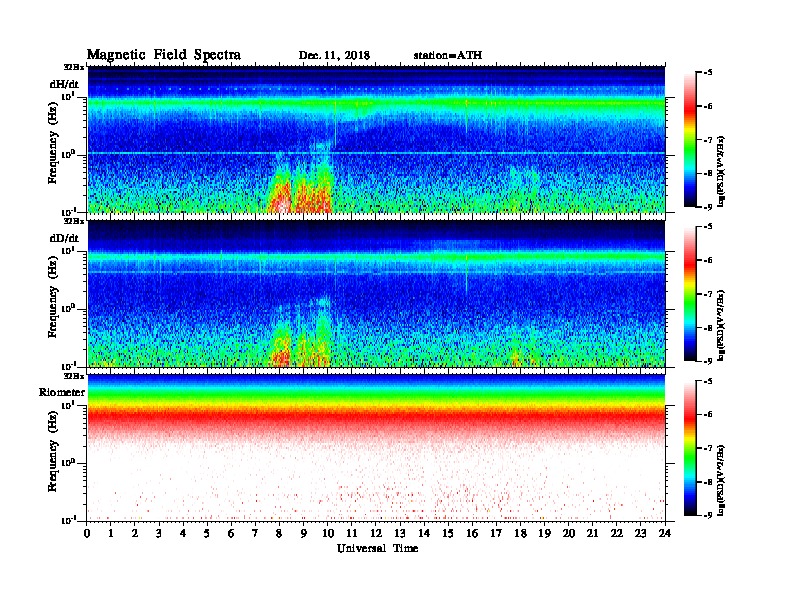
Task: Click the 32Hz label atop the Riometer panel
Action: coord(74,376)
